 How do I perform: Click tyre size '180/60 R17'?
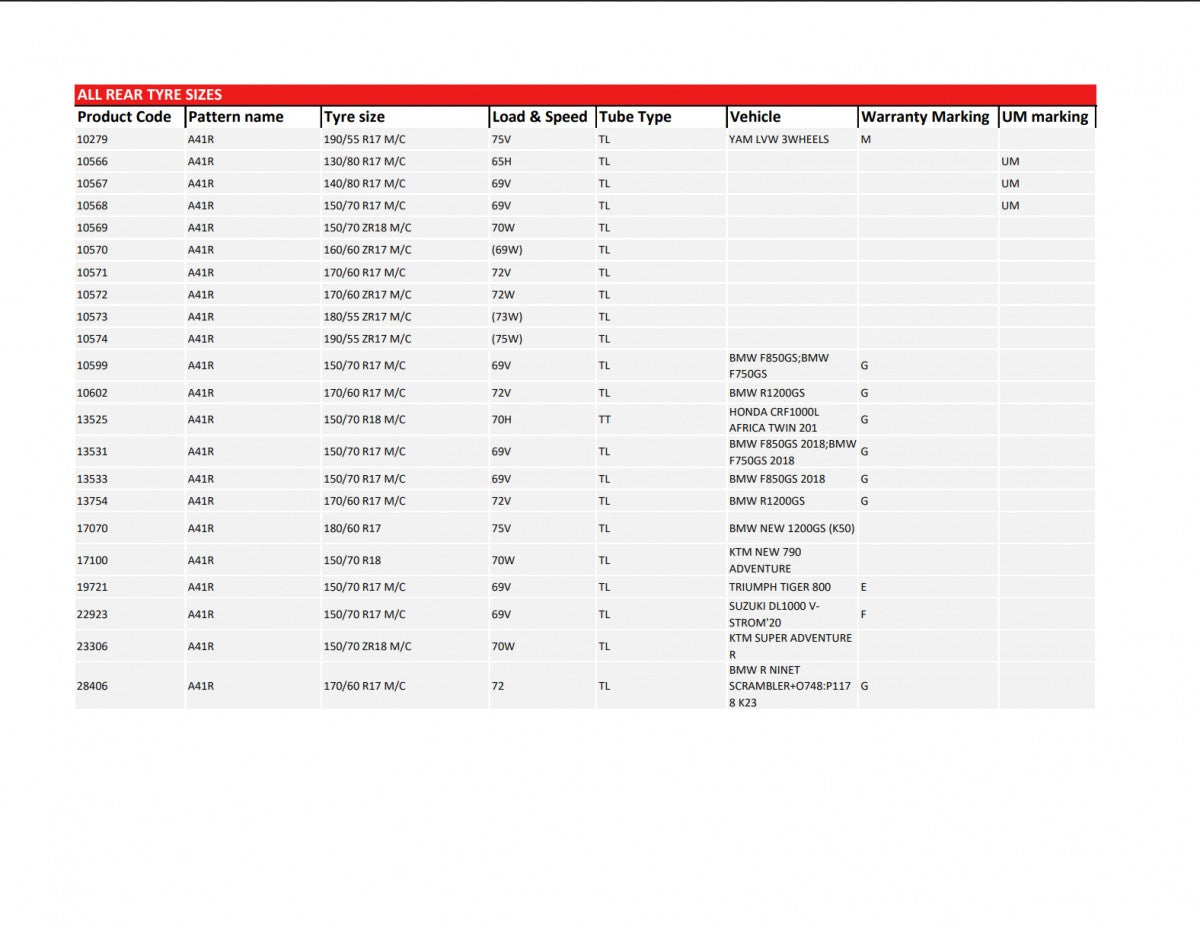[x=353, y=528]
